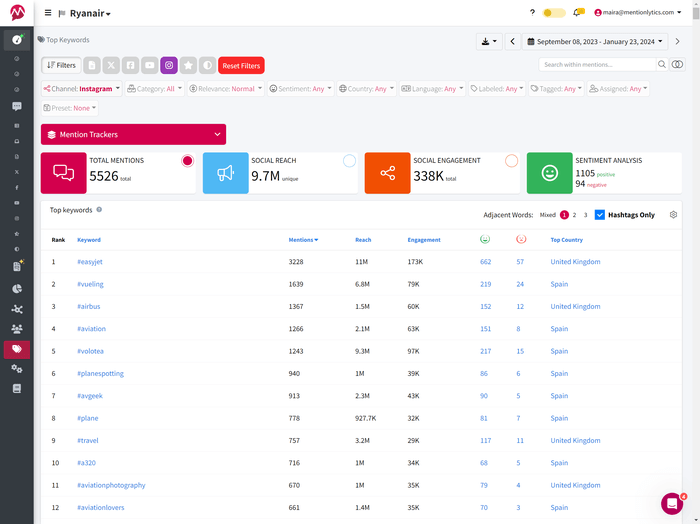Click the Sentiment Analysis smiley tile
700x524 pixels.
point(550,173)
